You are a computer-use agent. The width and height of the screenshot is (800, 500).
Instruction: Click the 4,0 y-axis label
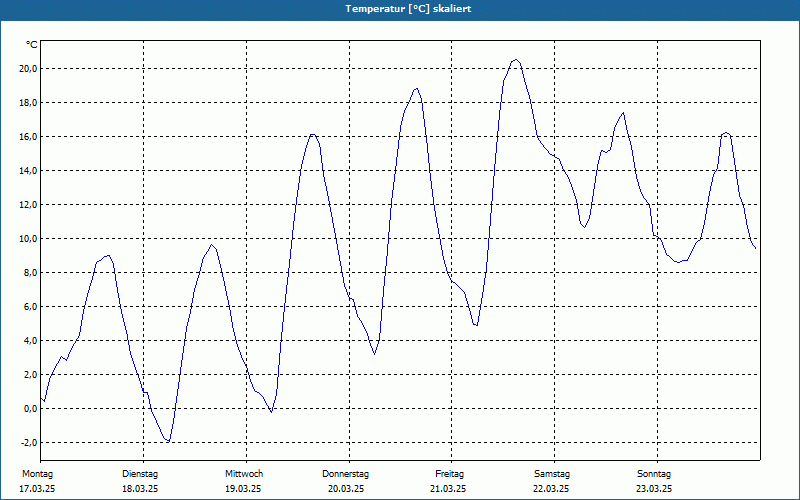[x=30, y=341]
